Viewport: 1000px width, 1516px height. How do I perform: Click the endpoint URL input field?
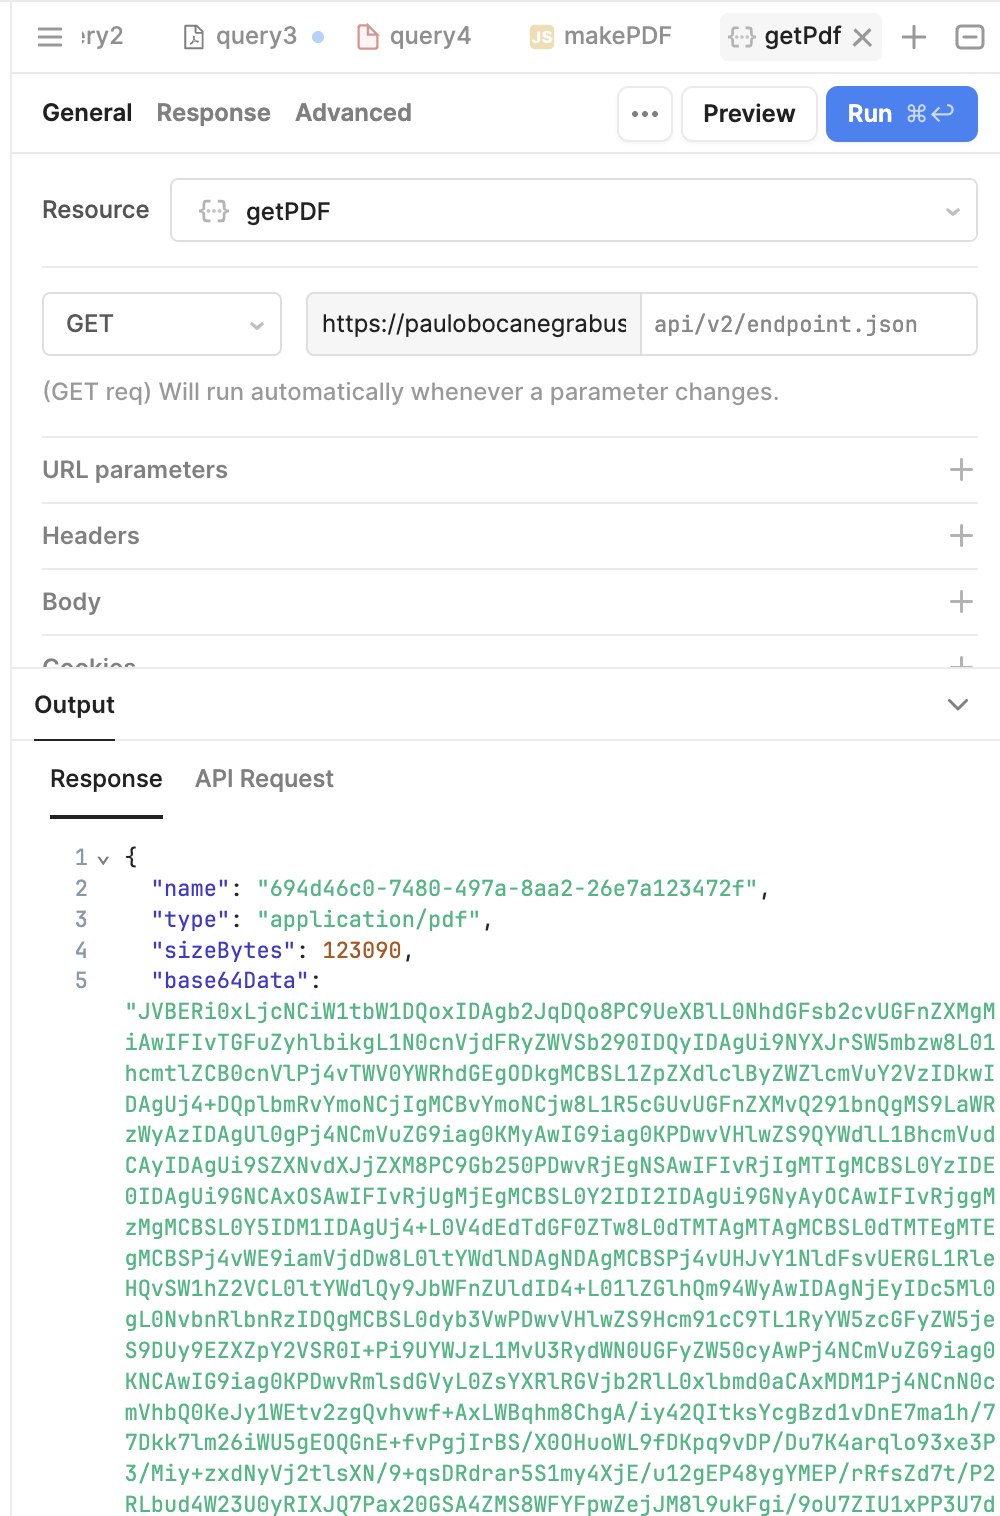(x=810, y=324)
